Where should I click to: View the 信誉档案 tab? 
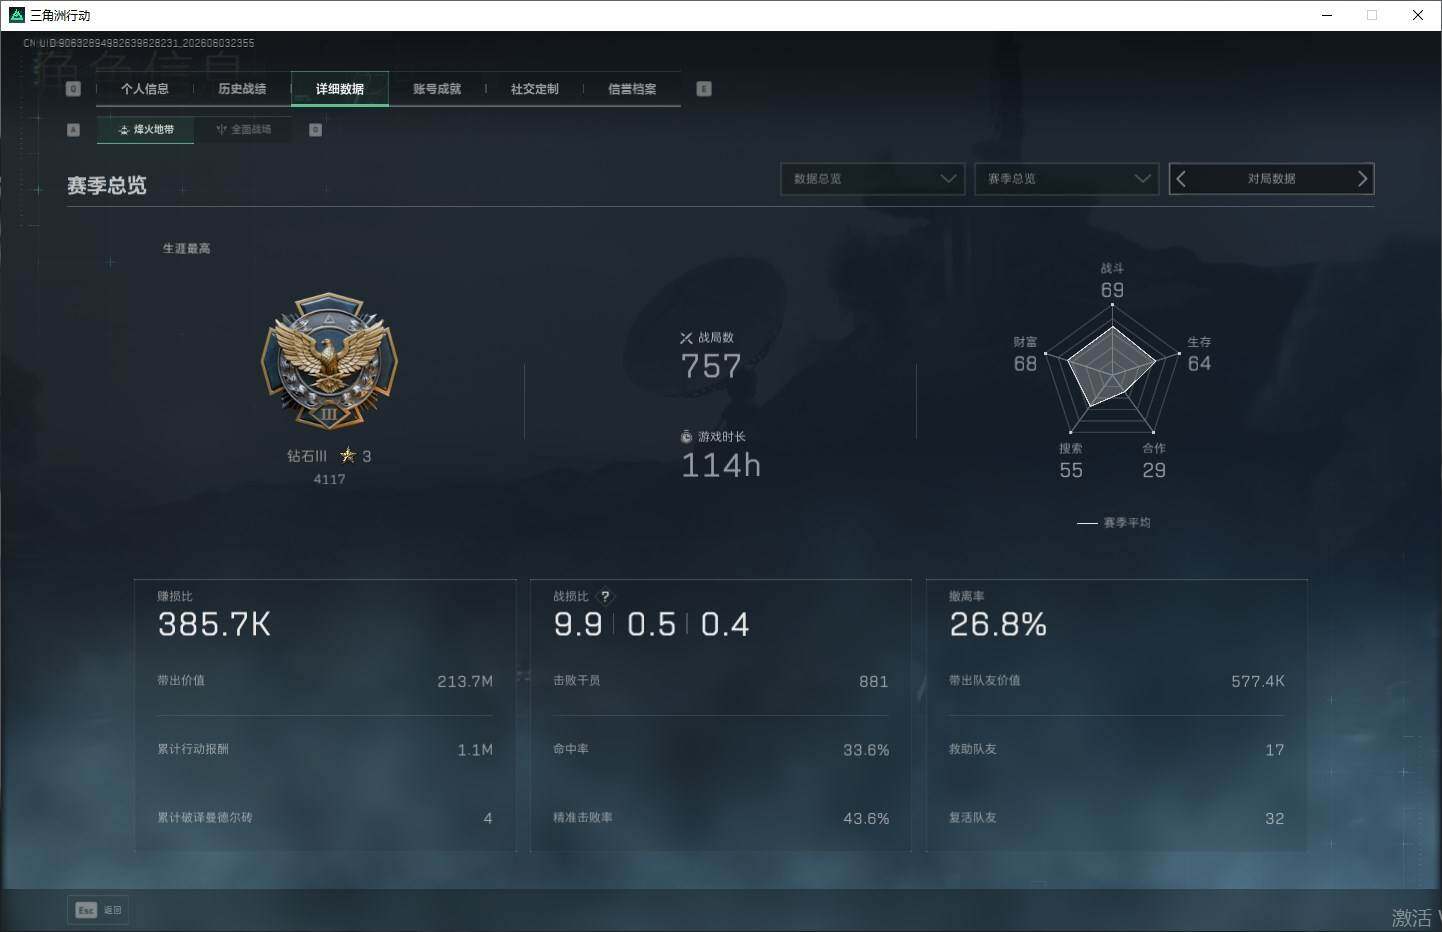tap(632, 89)
